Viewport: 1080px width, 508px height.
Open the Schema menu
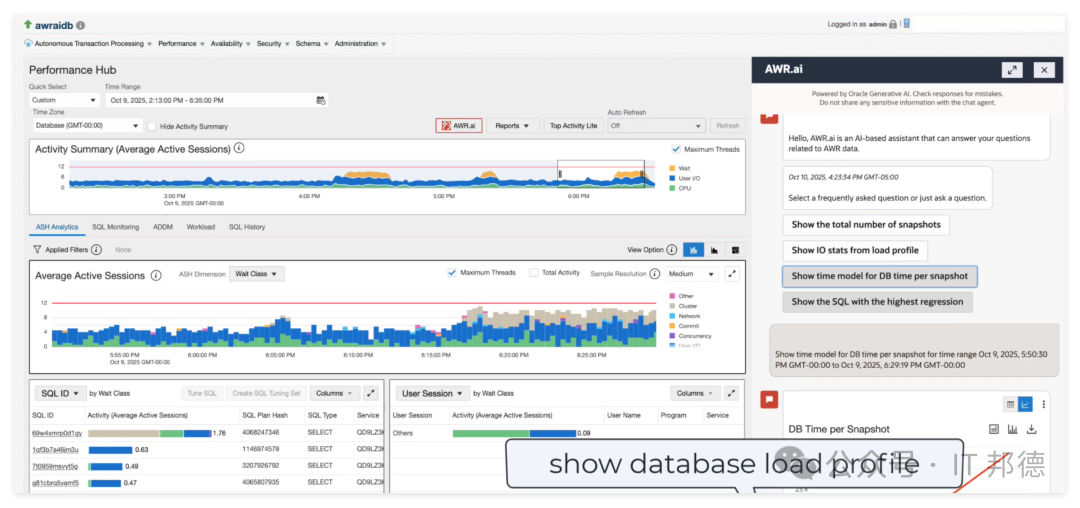[x=312, y=43]
